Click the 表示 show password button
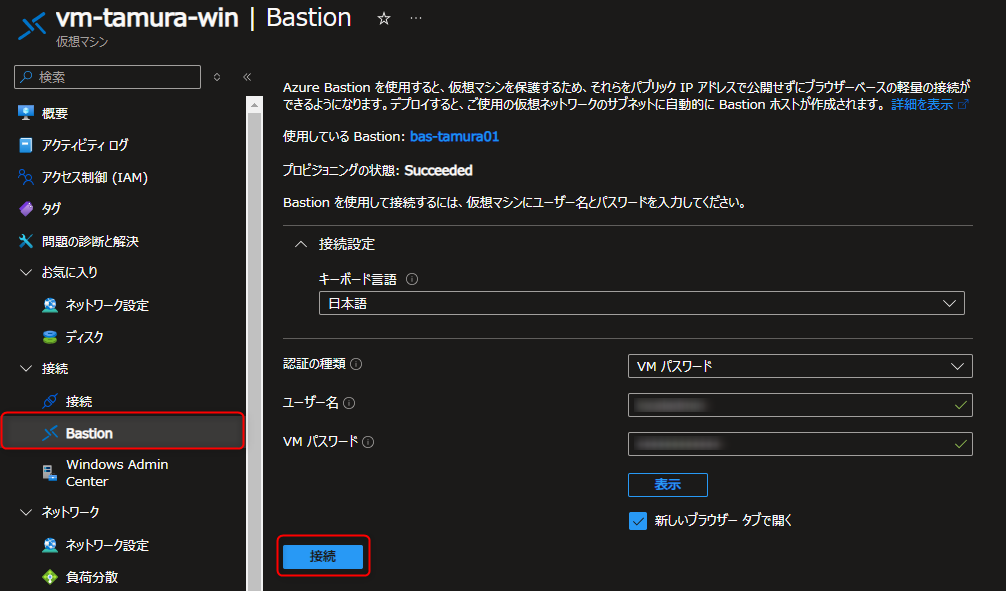This screenshot has height=591, width=1006. (x=667, y=484)
